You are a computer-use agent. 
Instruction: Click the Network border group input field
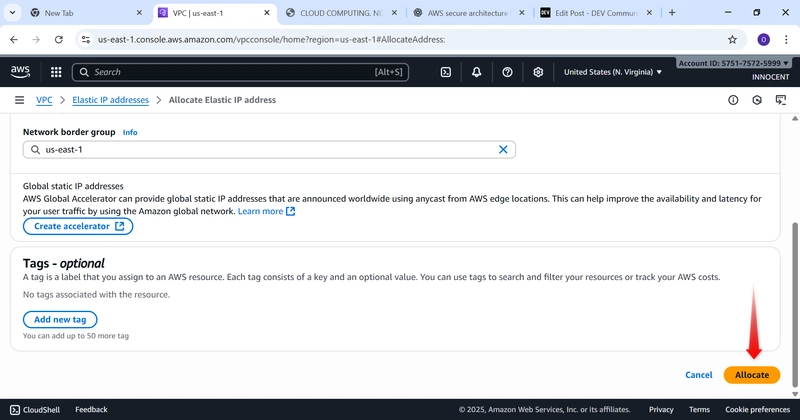[x=269, y=150]
